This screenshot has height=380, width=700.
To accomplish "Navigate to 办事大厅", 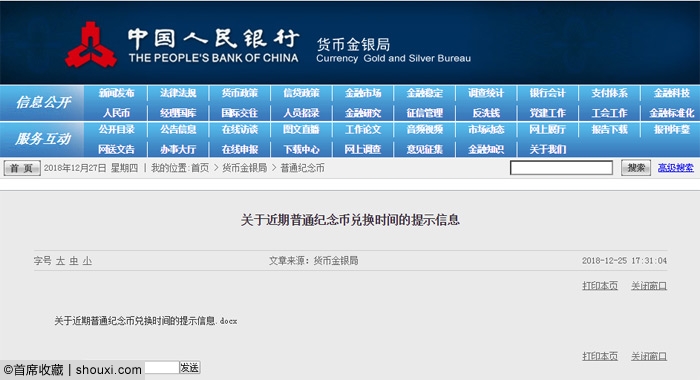I will pos(178,149).
